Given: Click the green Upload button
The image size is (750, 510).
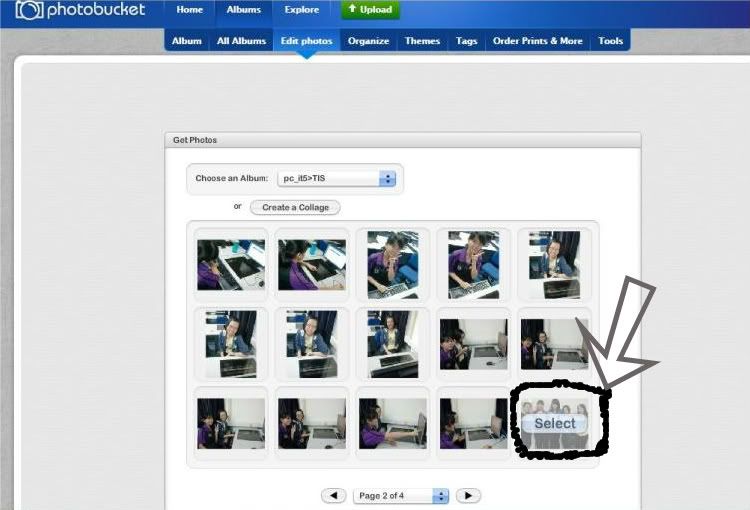Looking at the screenshot, I should (370, 10).
